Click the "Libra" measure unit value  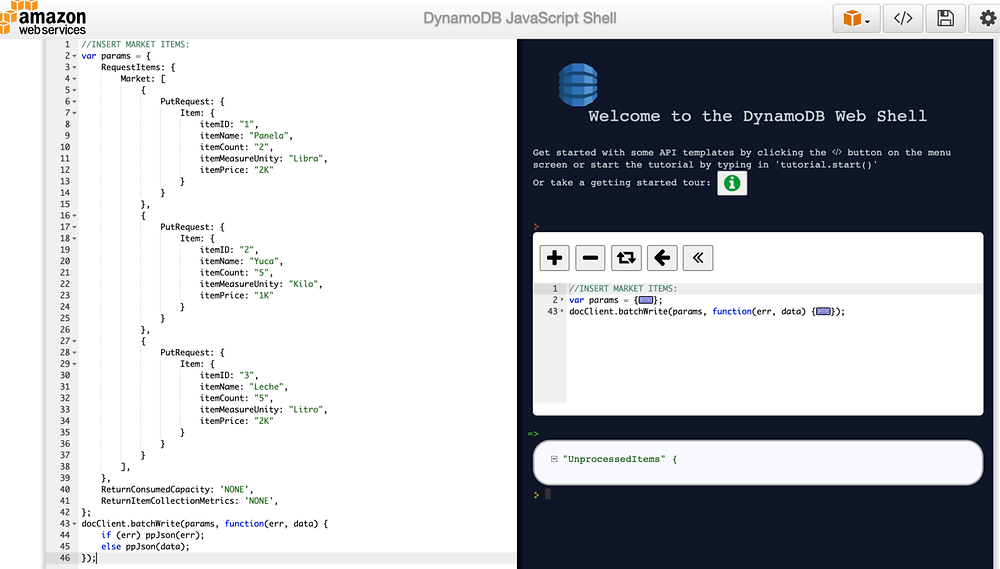307,158
